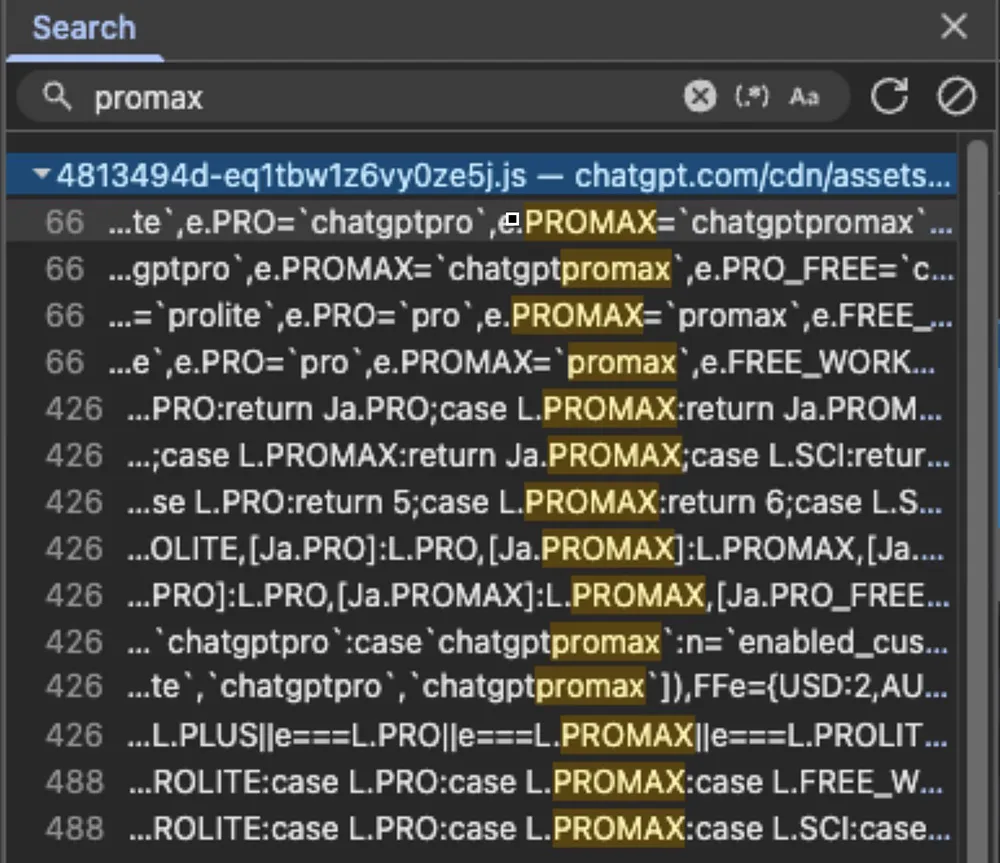This screenshot has height=863, width=1000.
Task: Open line 66 result starting =`prolite`
Action: point(482,316)
